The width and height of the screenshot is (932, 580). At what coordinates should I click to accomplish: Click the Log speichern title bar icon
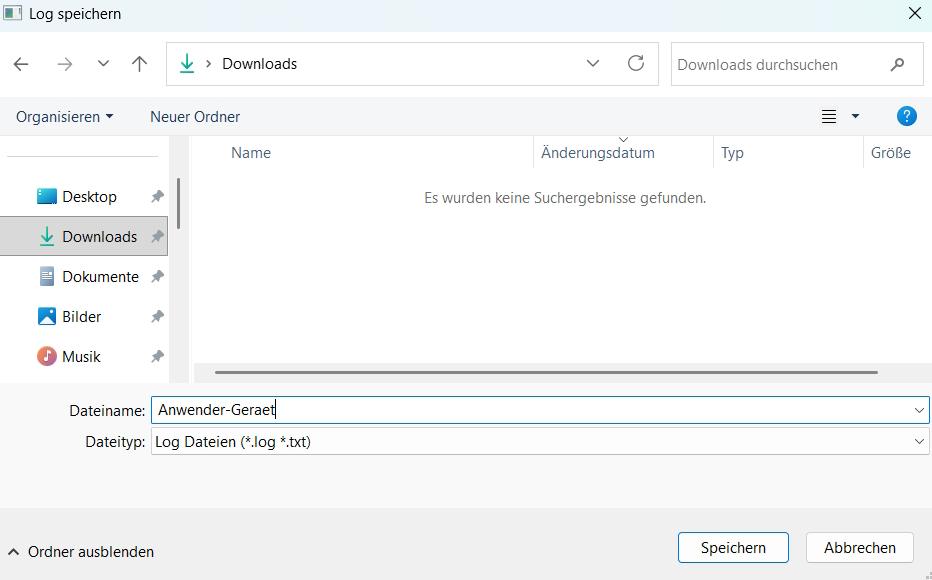coord(12,13)
